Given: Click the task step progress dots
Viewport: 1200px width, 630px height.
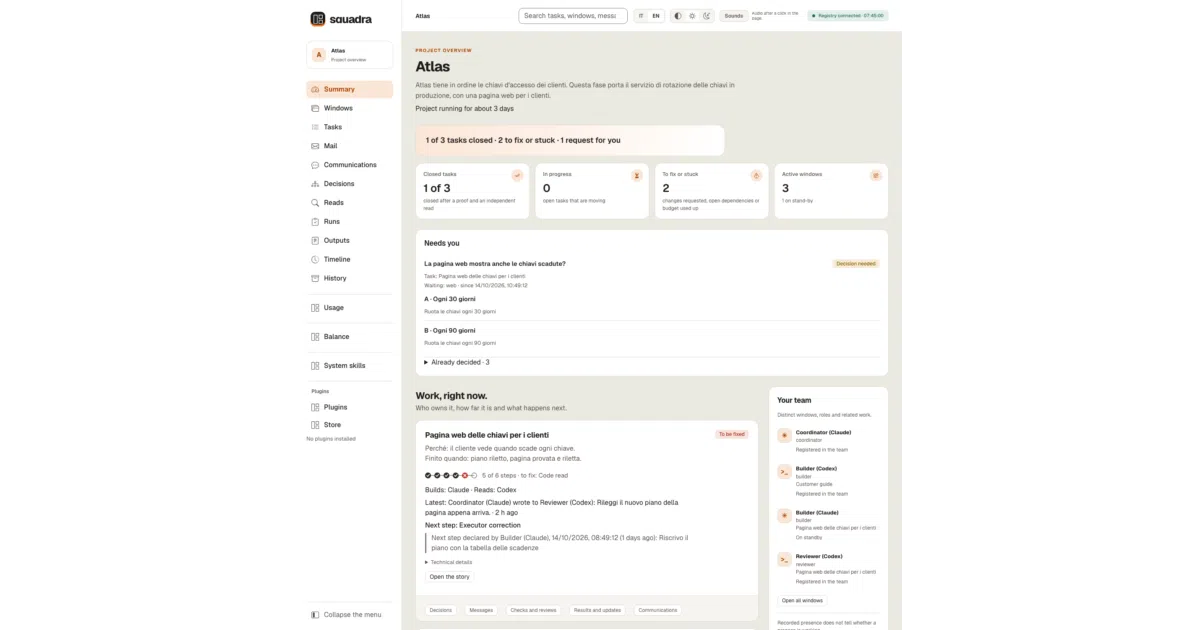Looking at the screenshot, I should [450, 475].
